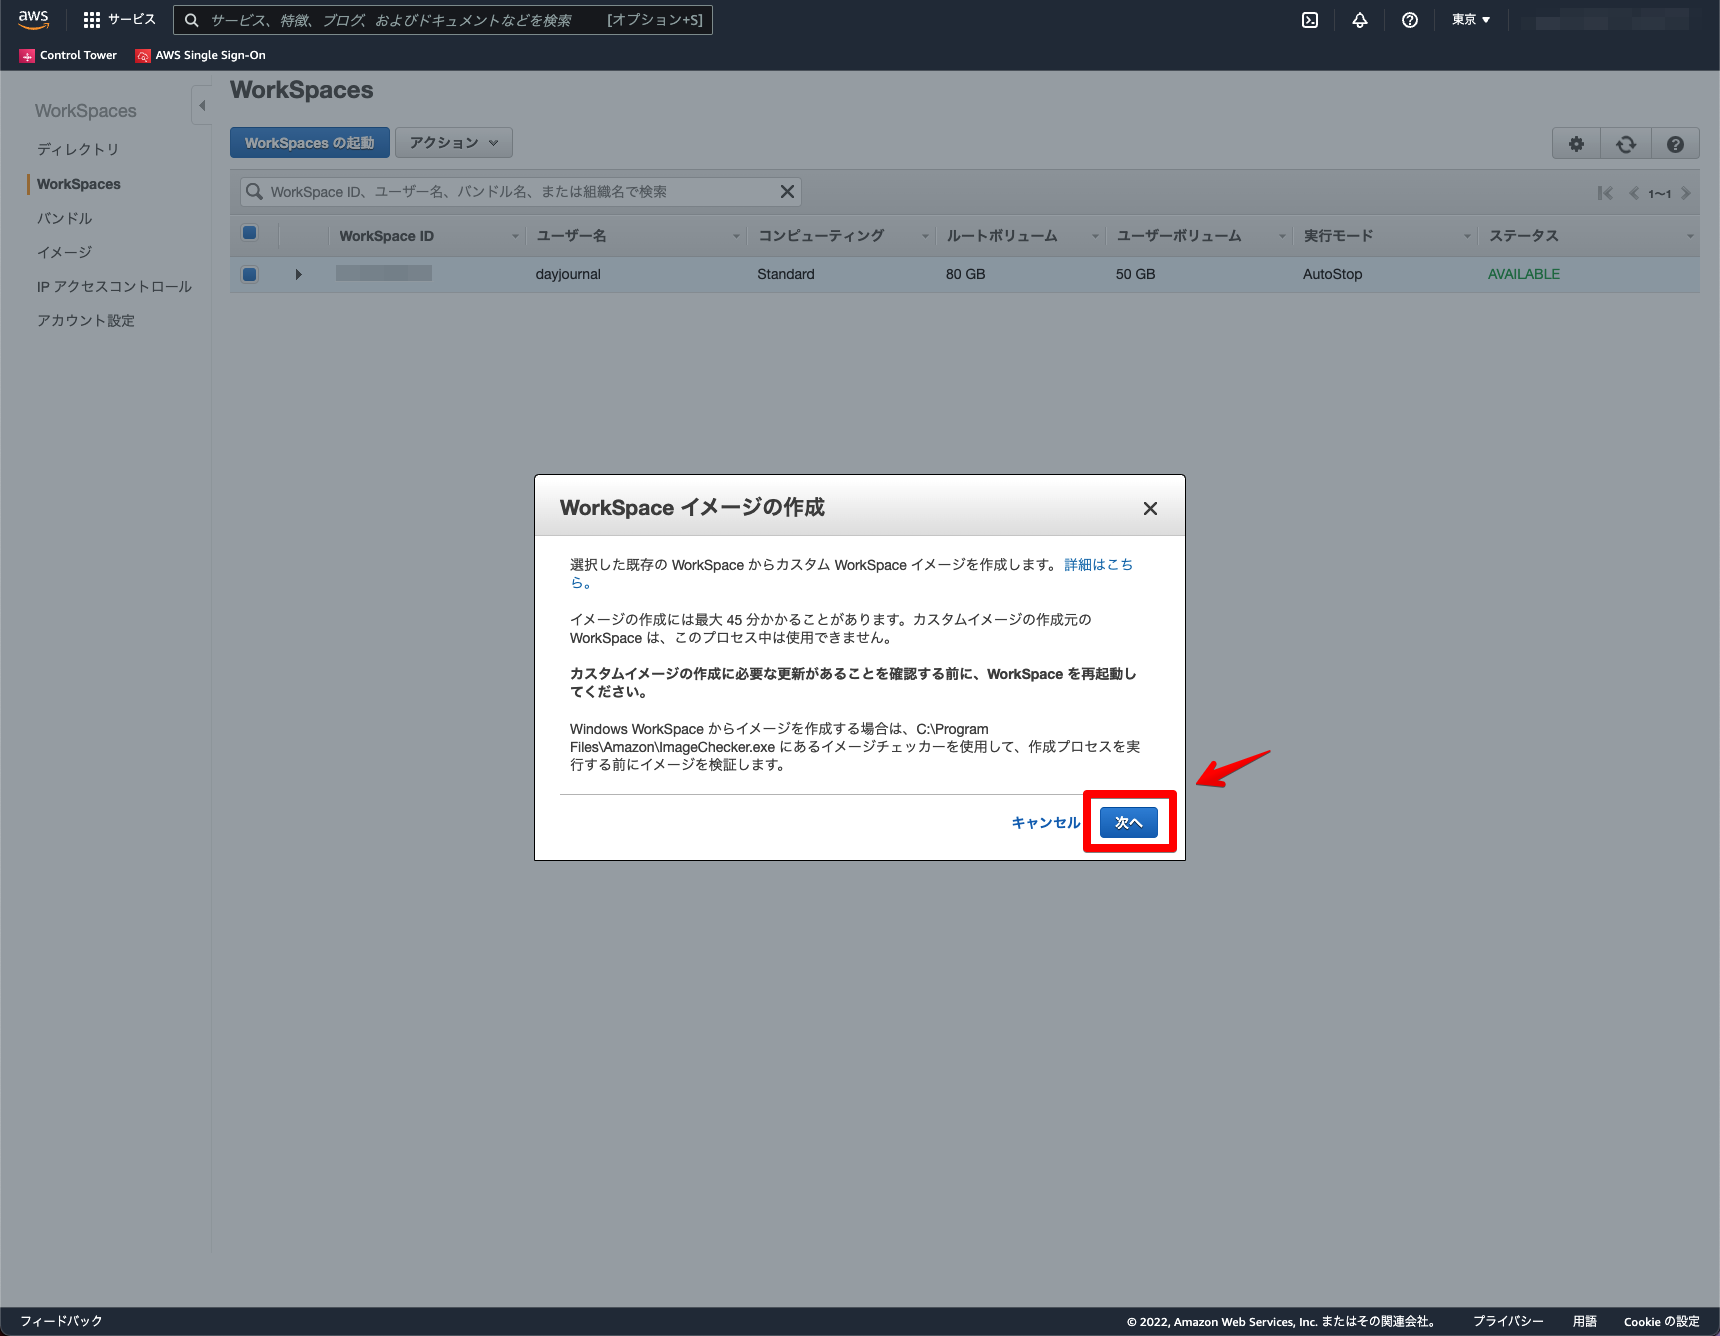Open the Services grid icon
The image size is (1720, 1336).
pos(90,19)
